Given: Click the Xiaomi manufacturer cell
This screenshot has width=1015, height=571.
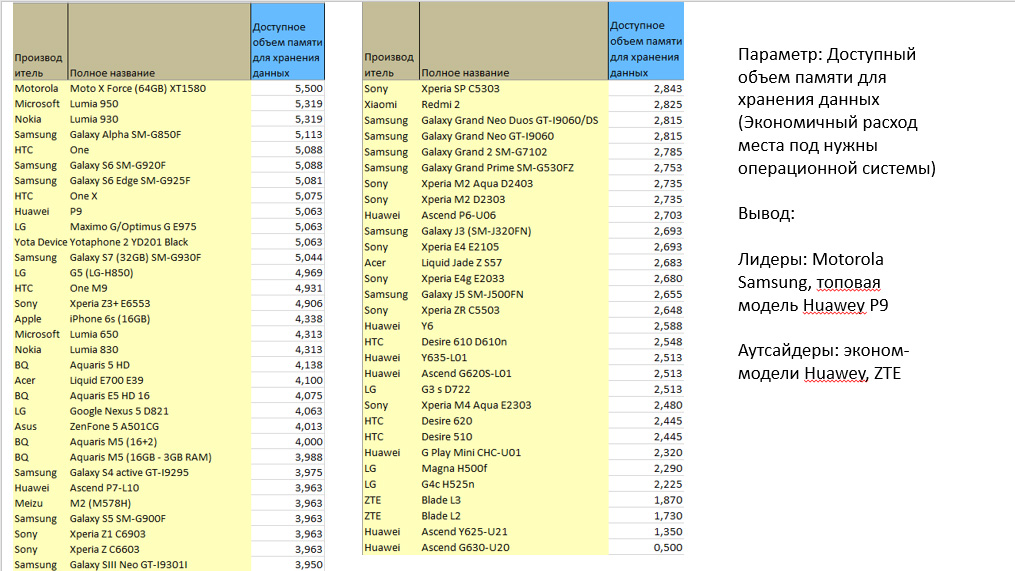Looking at the screenshot, I should (391, 104).
